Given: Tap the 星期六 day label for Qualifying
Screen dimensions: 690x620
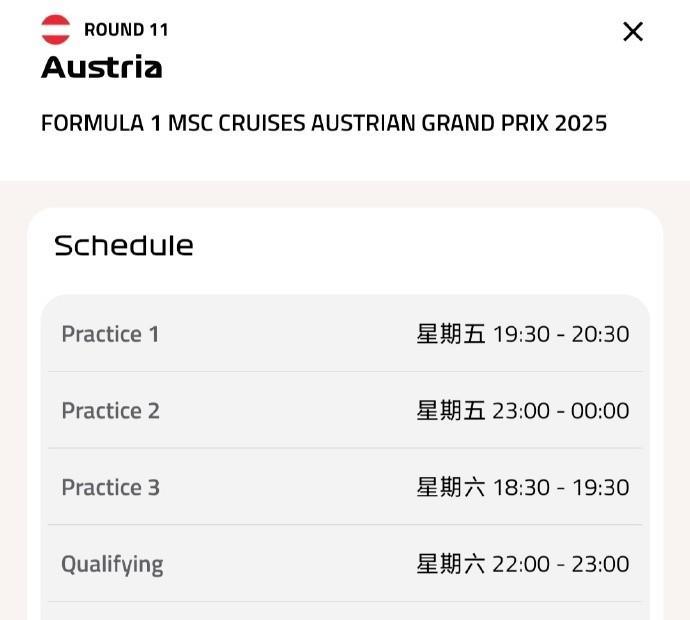Looking at the screenshot, I should (x=451, y=564).
